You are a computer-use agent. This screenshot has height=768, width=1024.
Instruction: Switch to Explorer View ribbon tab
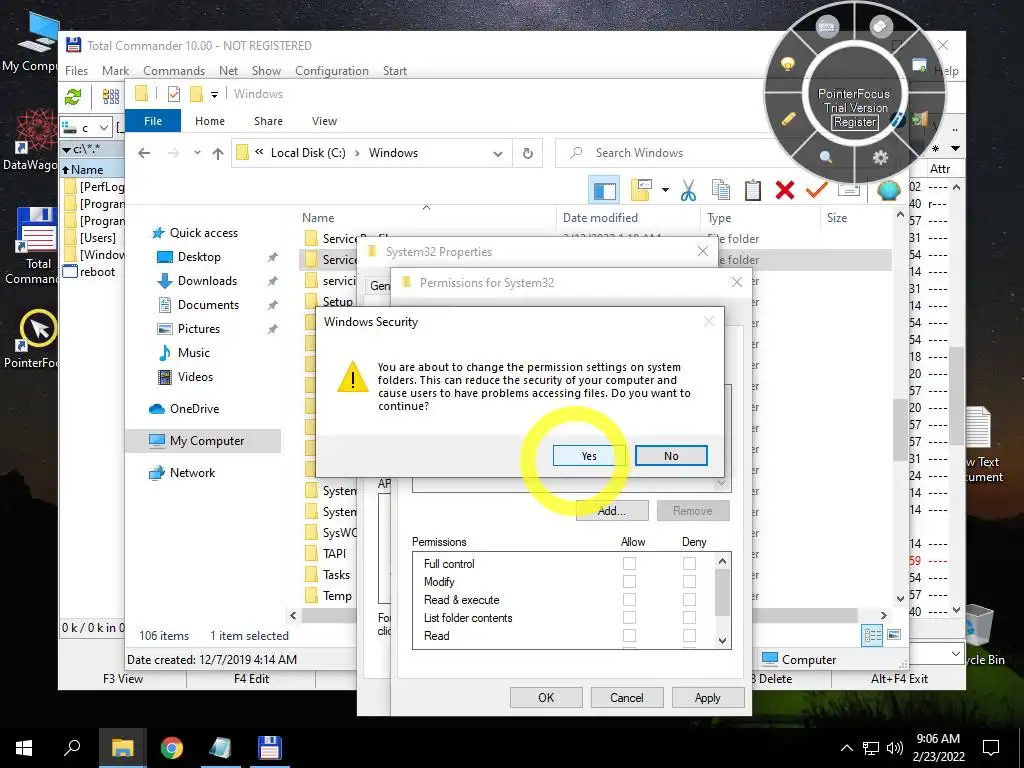[x=325, y=121]
